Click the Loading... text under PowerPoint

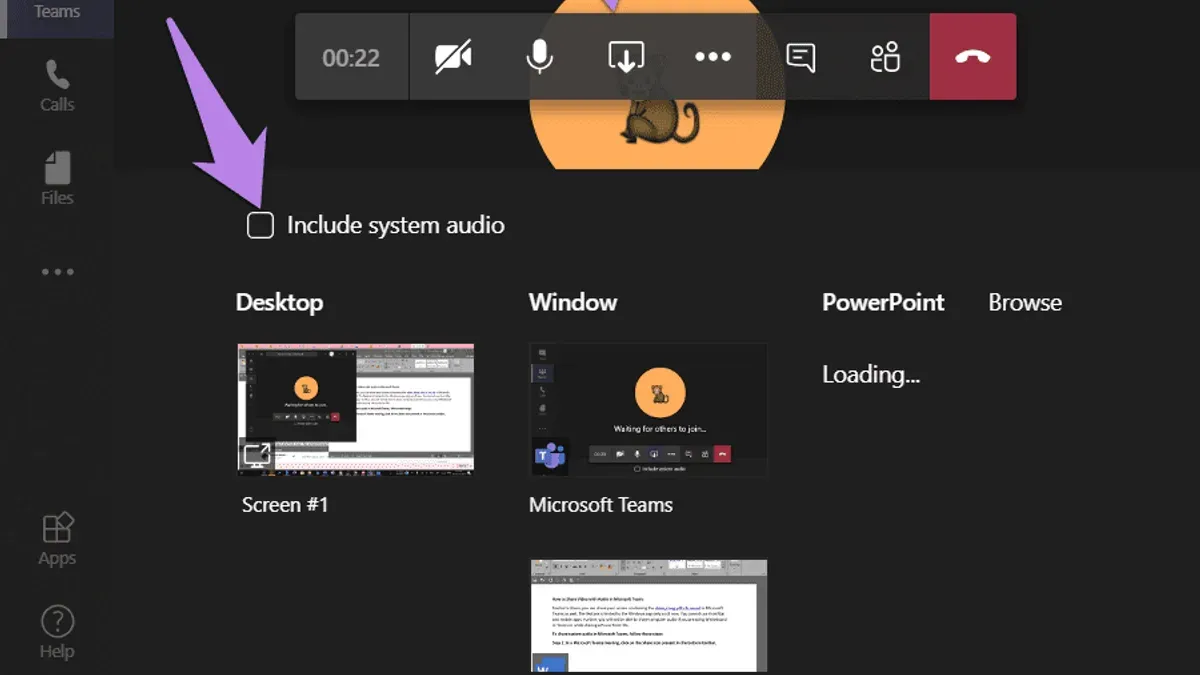(871, 375)
